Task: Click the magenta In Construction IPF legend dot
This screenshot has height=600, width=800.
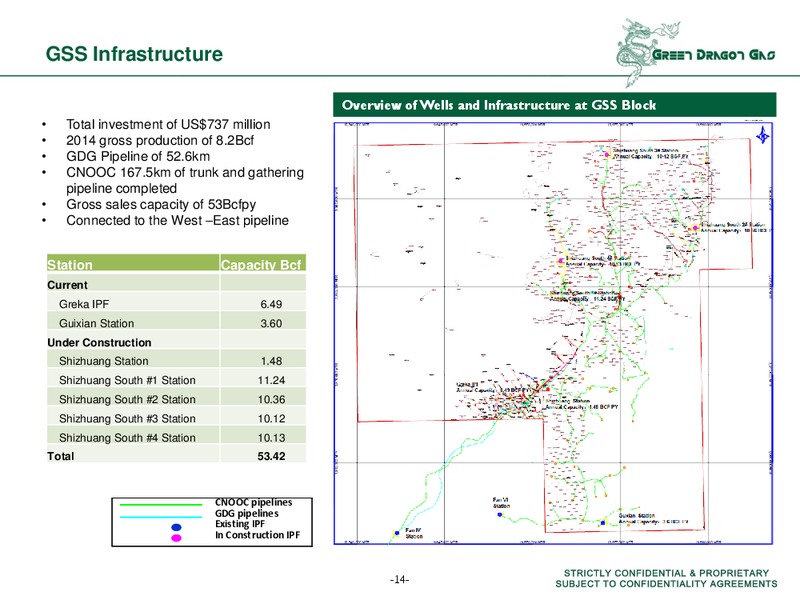Action: [x=176, y=538]
